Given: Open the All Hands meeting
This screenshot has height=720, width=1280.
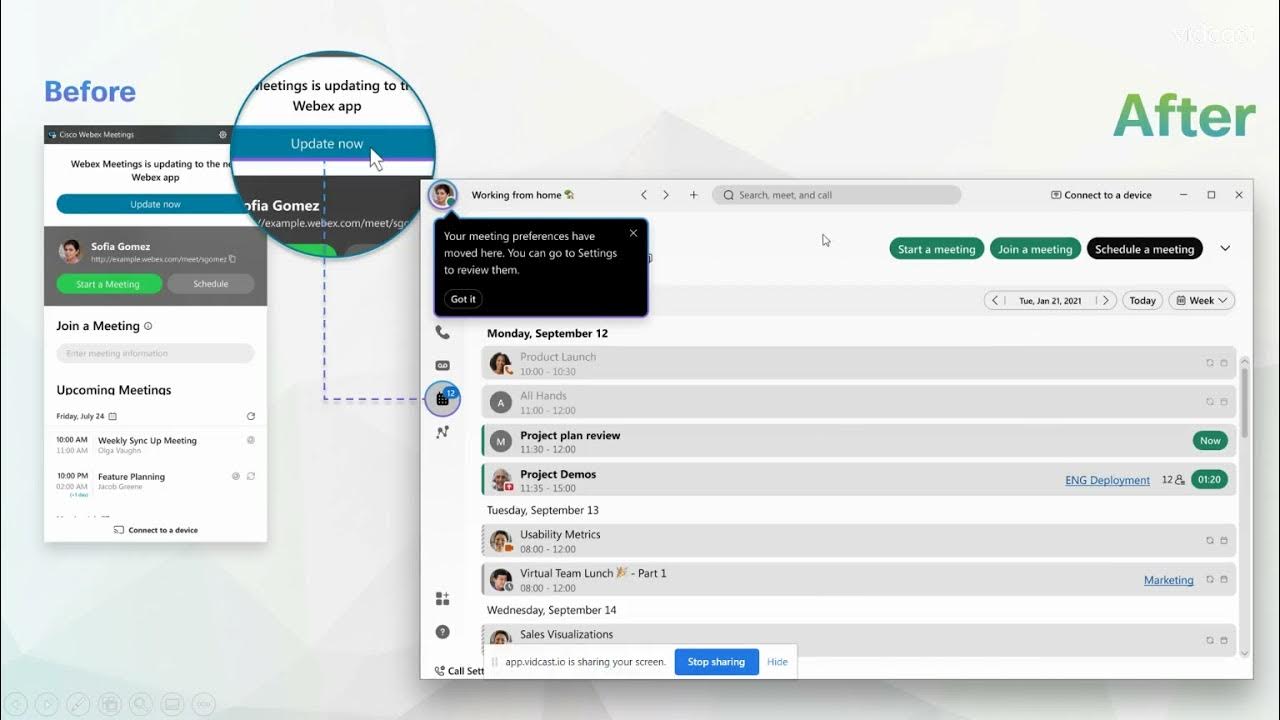Looking at the screenshot, I should [859, 402].
